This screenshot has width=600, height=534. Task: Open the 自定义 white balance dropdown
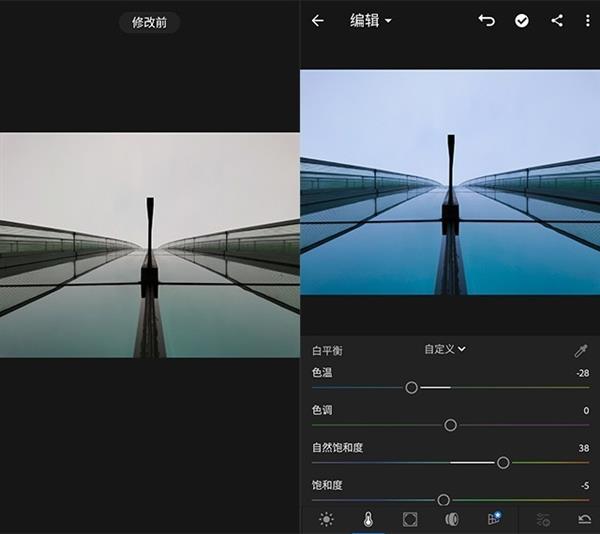click(x=445, y=349)
